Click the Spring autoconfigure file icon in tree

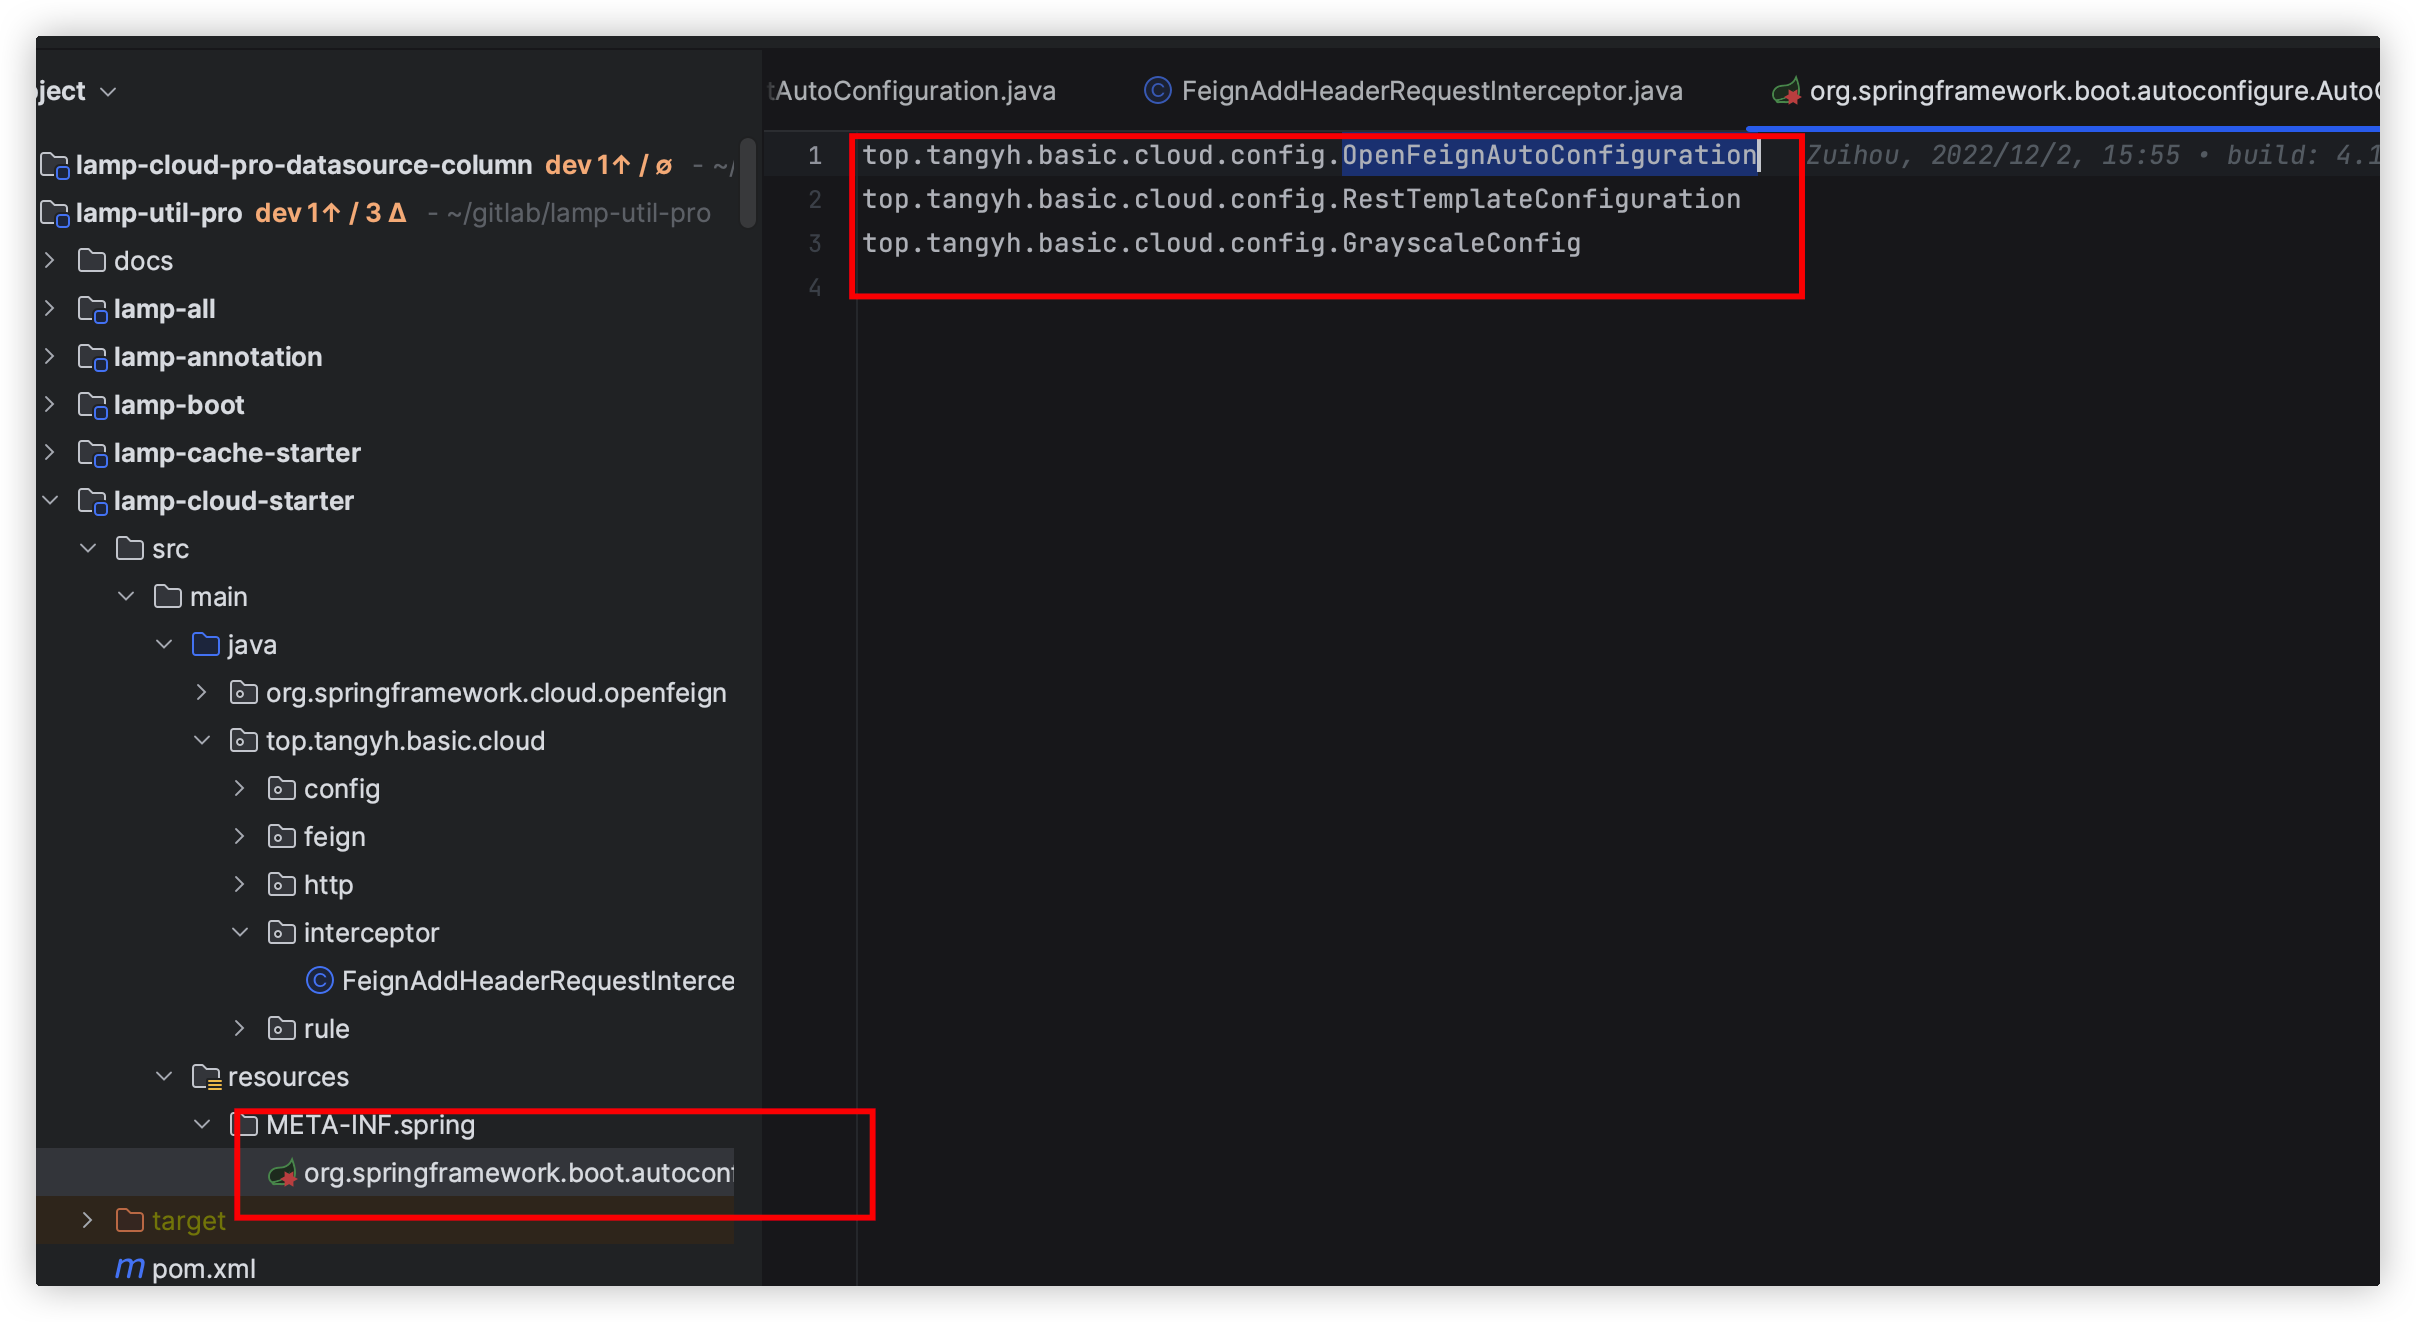point(283,1172)
